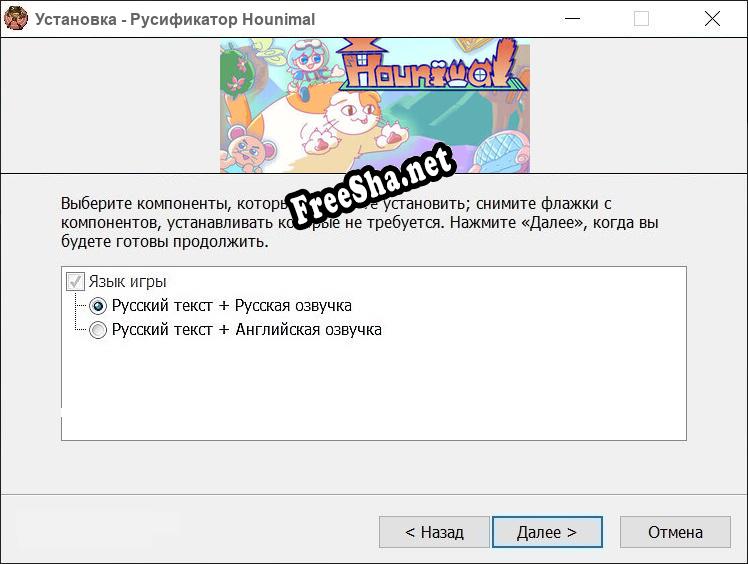748x564 pixels.
Task: Click the FreeSha.net watermark
Action: [x=369, y=188]
